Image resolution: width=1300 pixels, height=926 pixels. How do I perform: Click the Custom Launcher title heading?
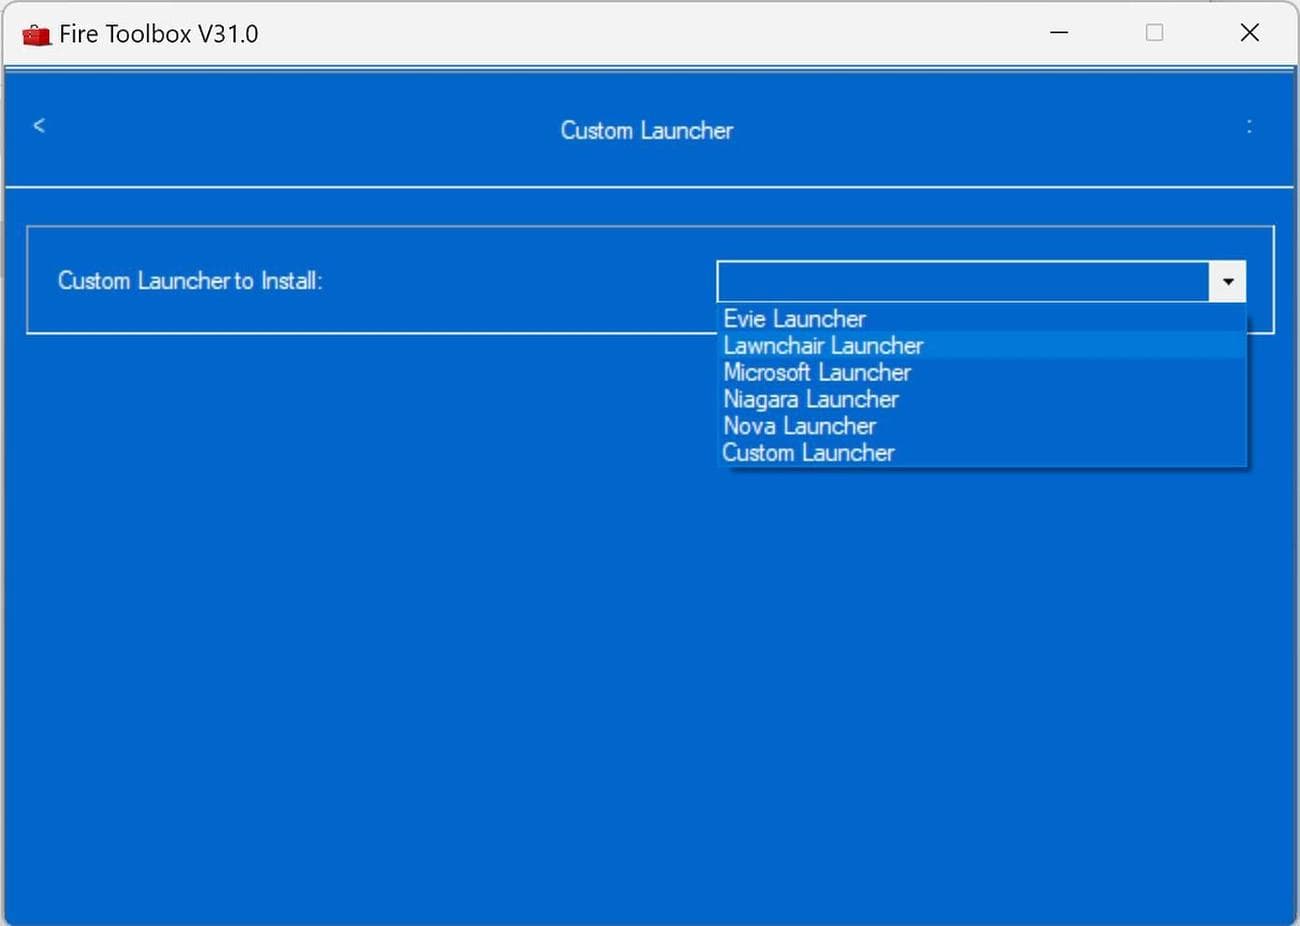pos(646,130)
